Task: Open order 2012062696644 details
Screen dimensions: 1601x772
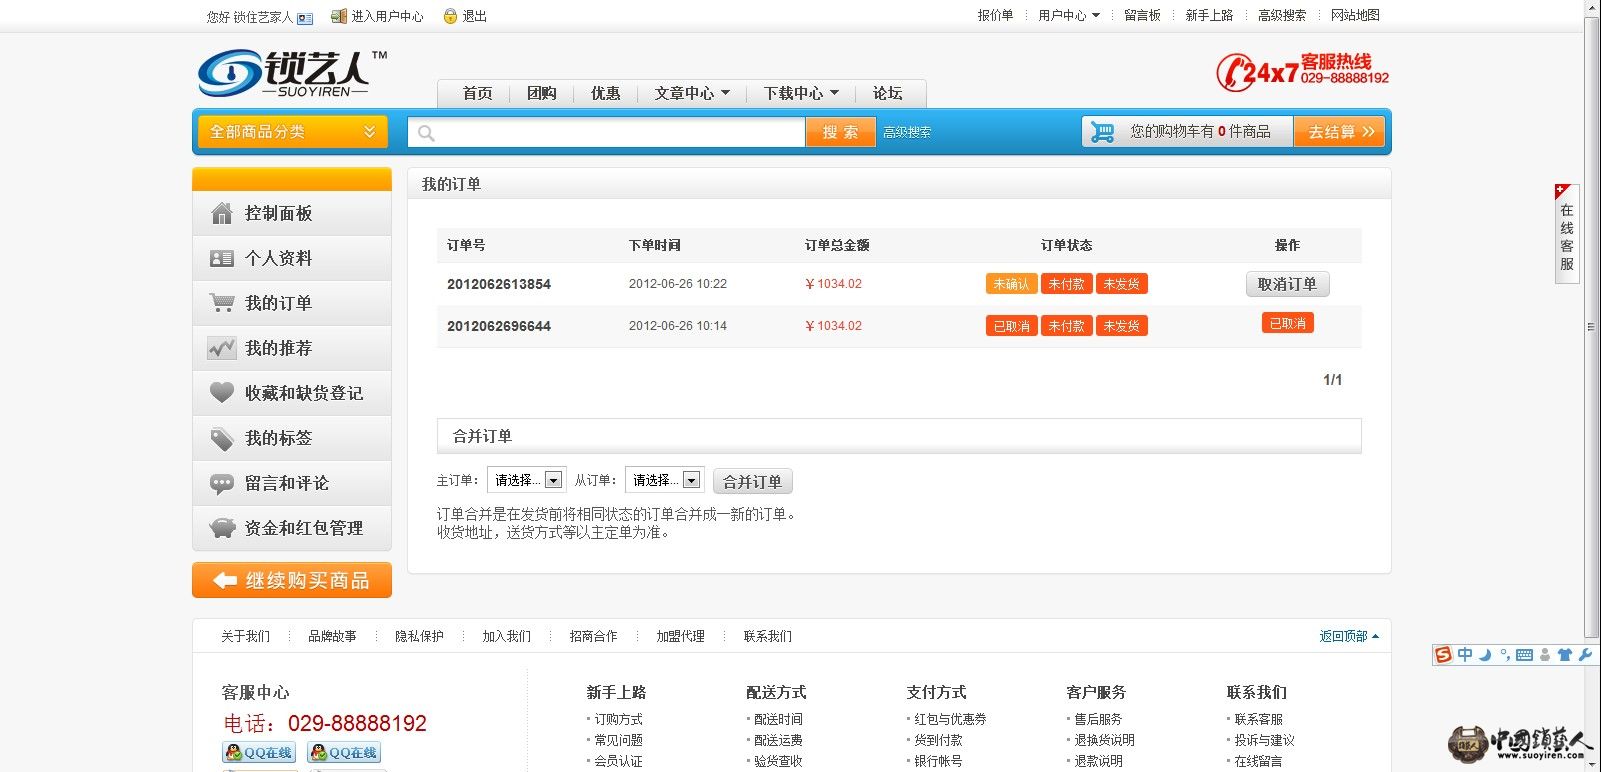Action: (499, 326)
